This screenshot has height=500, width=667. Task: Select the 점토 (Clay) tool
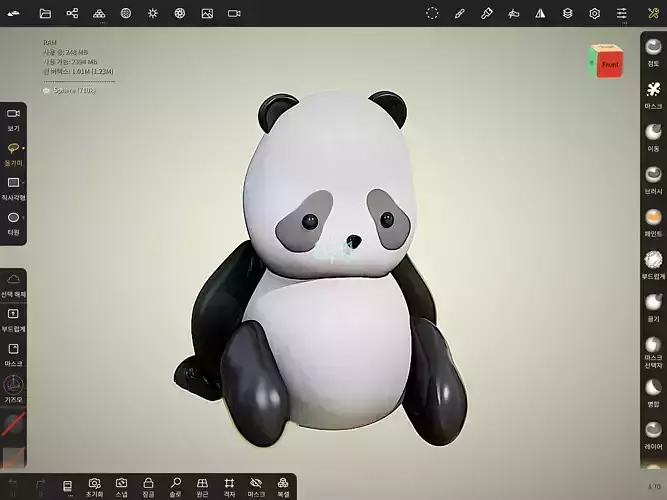pyautogui.click(x=653, y=53)
